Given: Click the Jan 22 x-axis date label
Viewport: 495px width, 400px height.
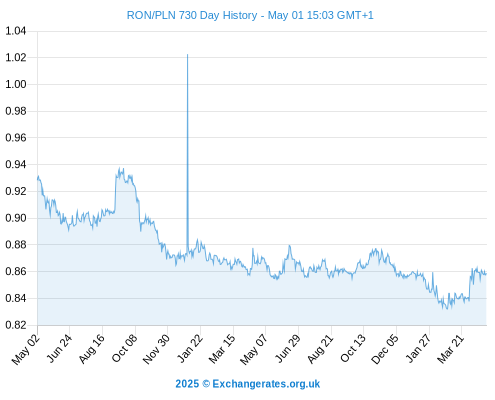Looking at the screenshot, I should (190, 348).
